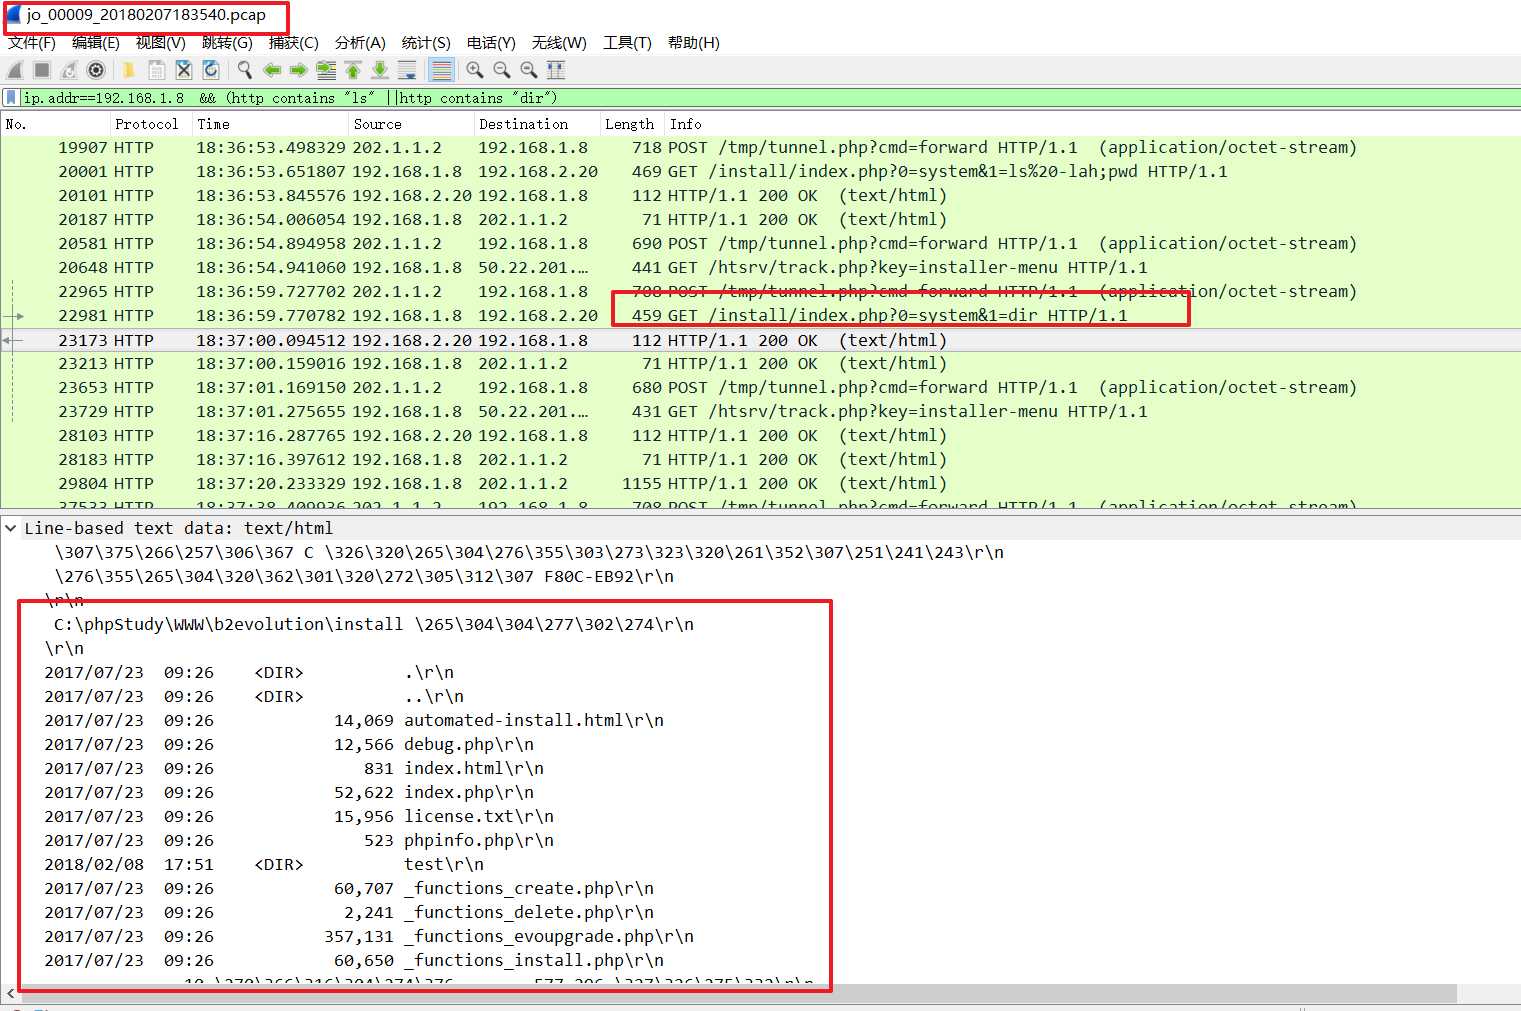Select packet 23213 row
Image resolution: width=1521 pixels, height=1011 pixels.
(x=760, y=363)
